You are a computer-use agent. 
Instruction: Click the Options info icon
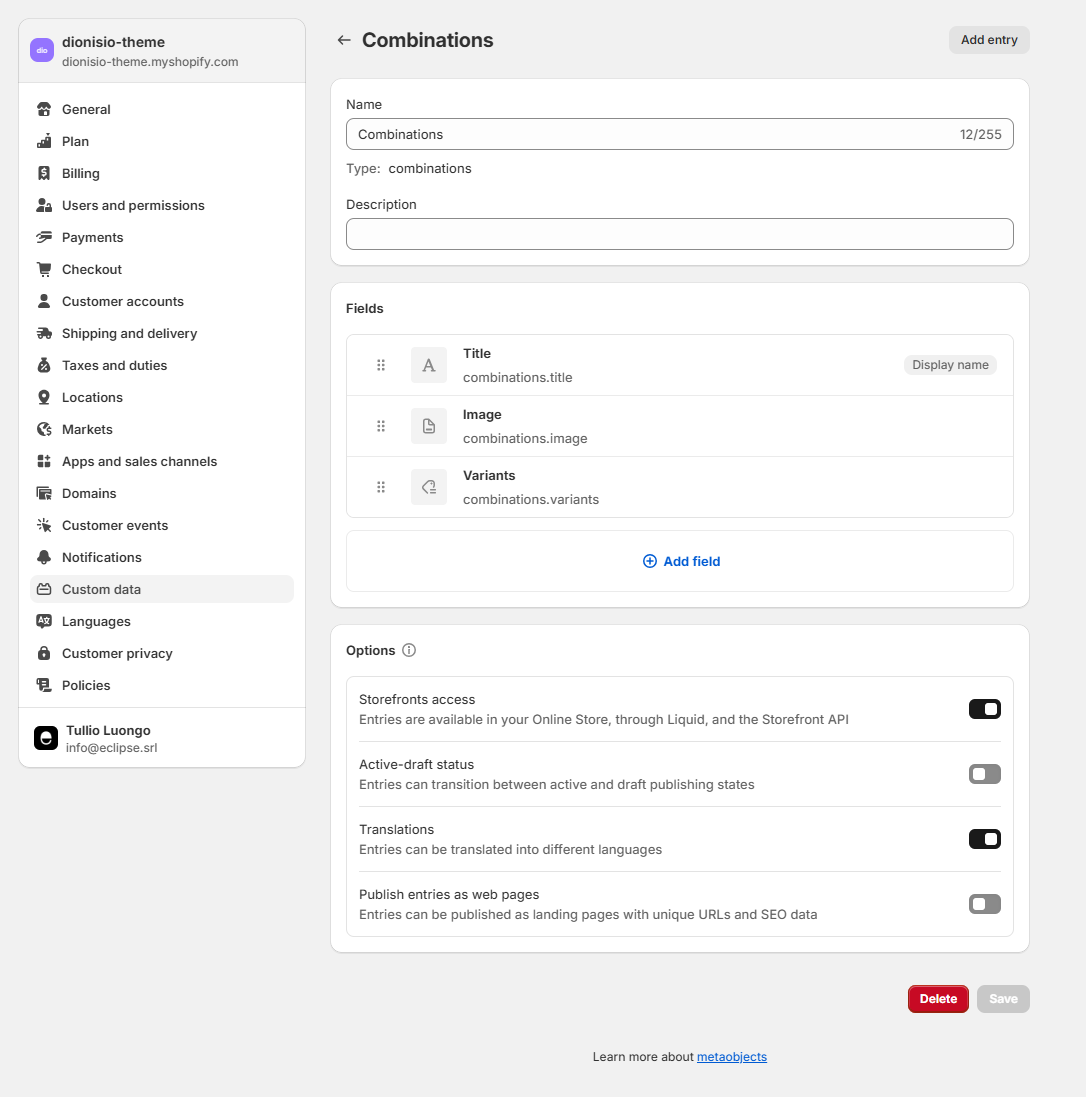point(409,650)
